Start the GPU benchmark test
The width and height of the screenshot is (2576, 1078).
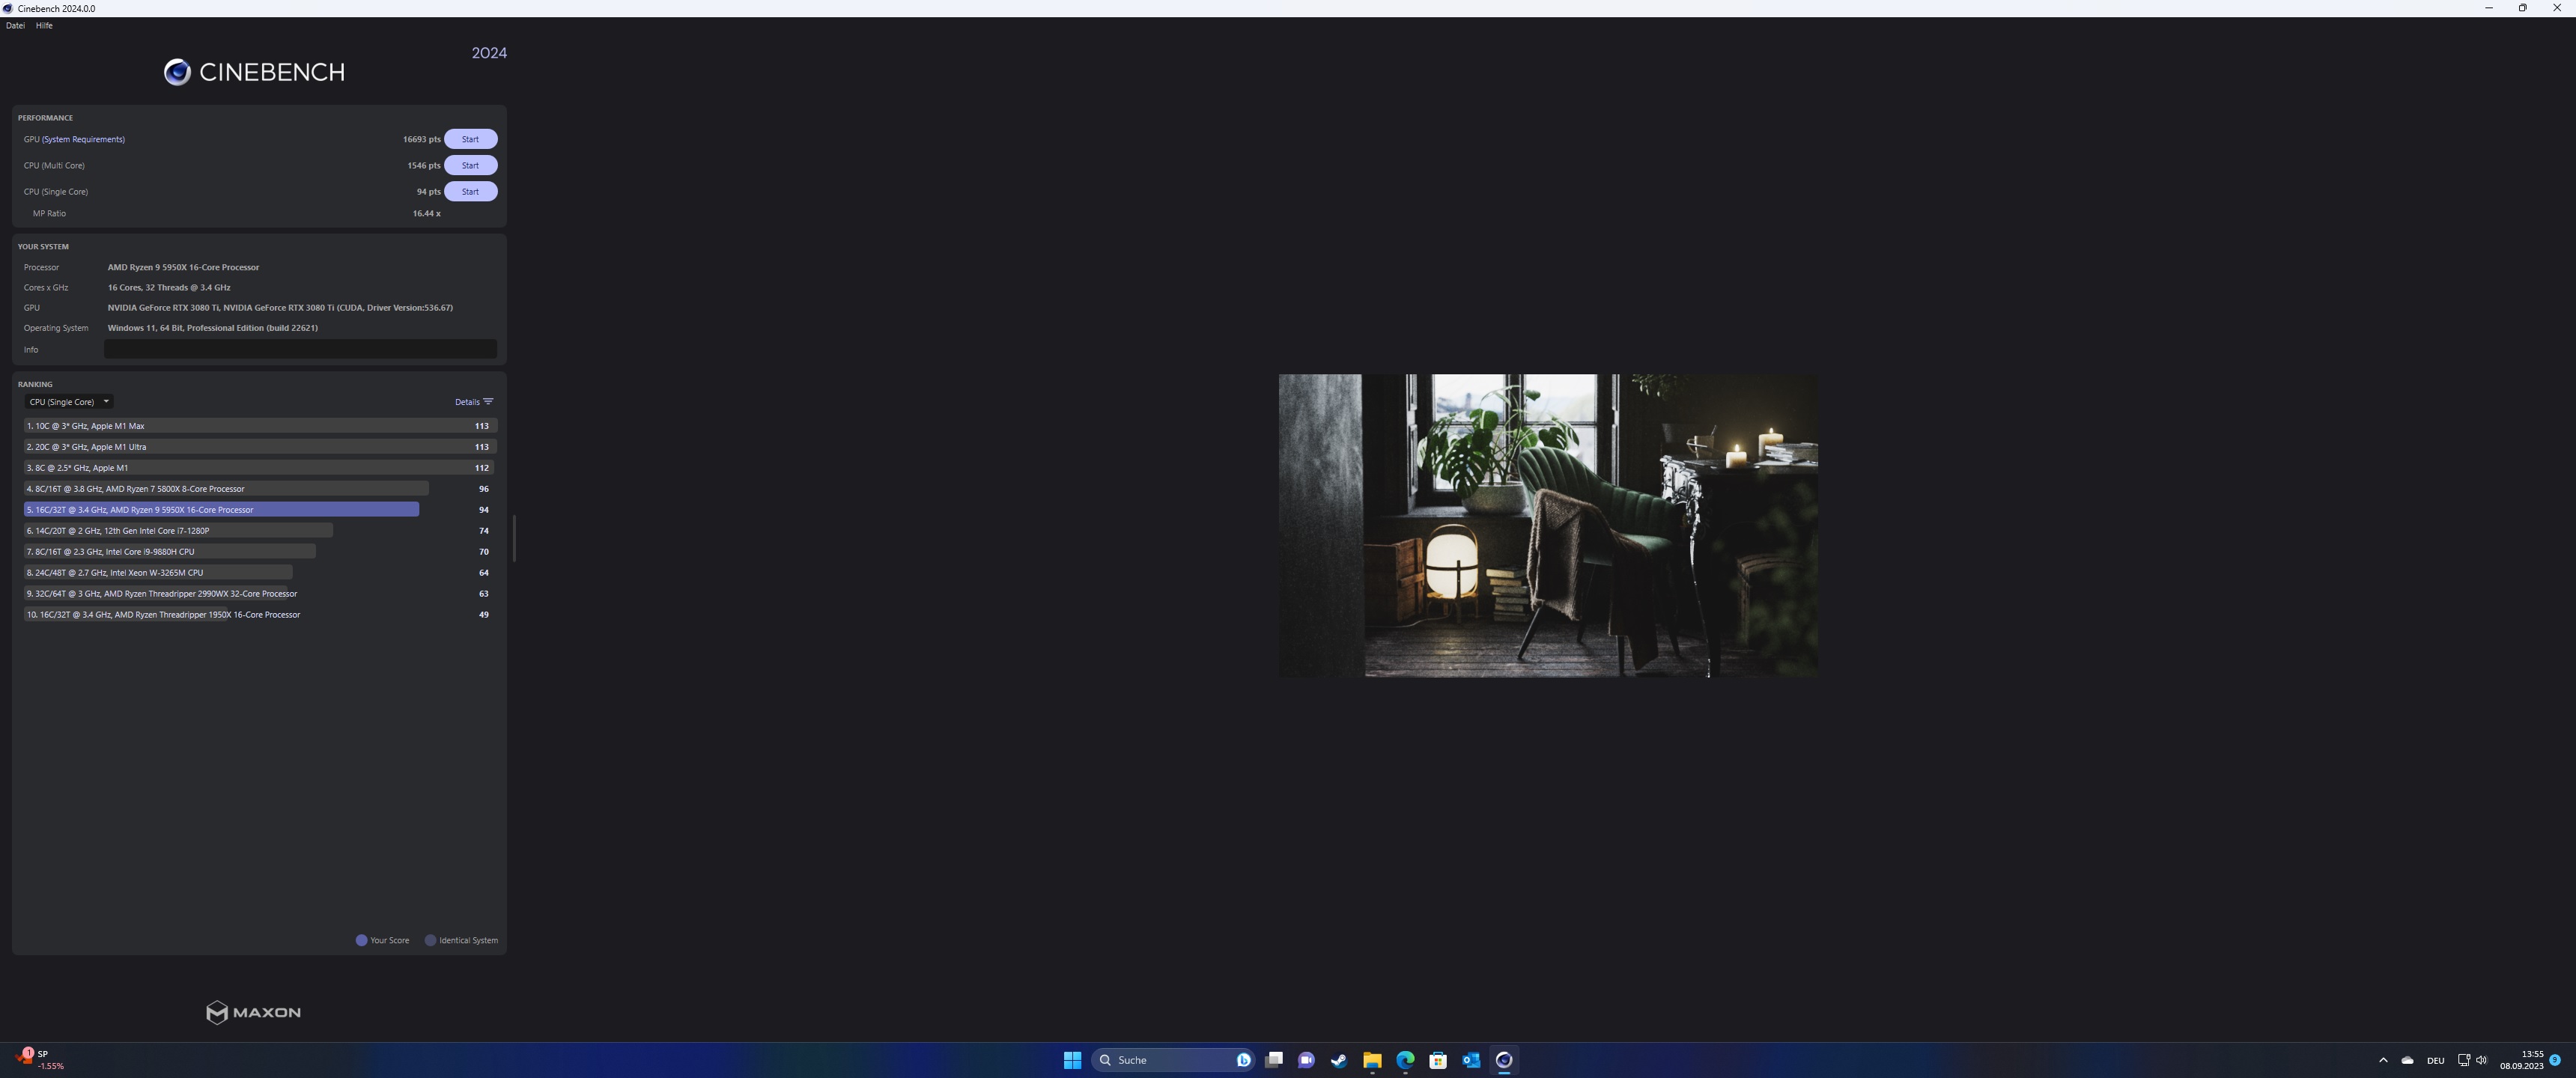[x=470, y=139]
